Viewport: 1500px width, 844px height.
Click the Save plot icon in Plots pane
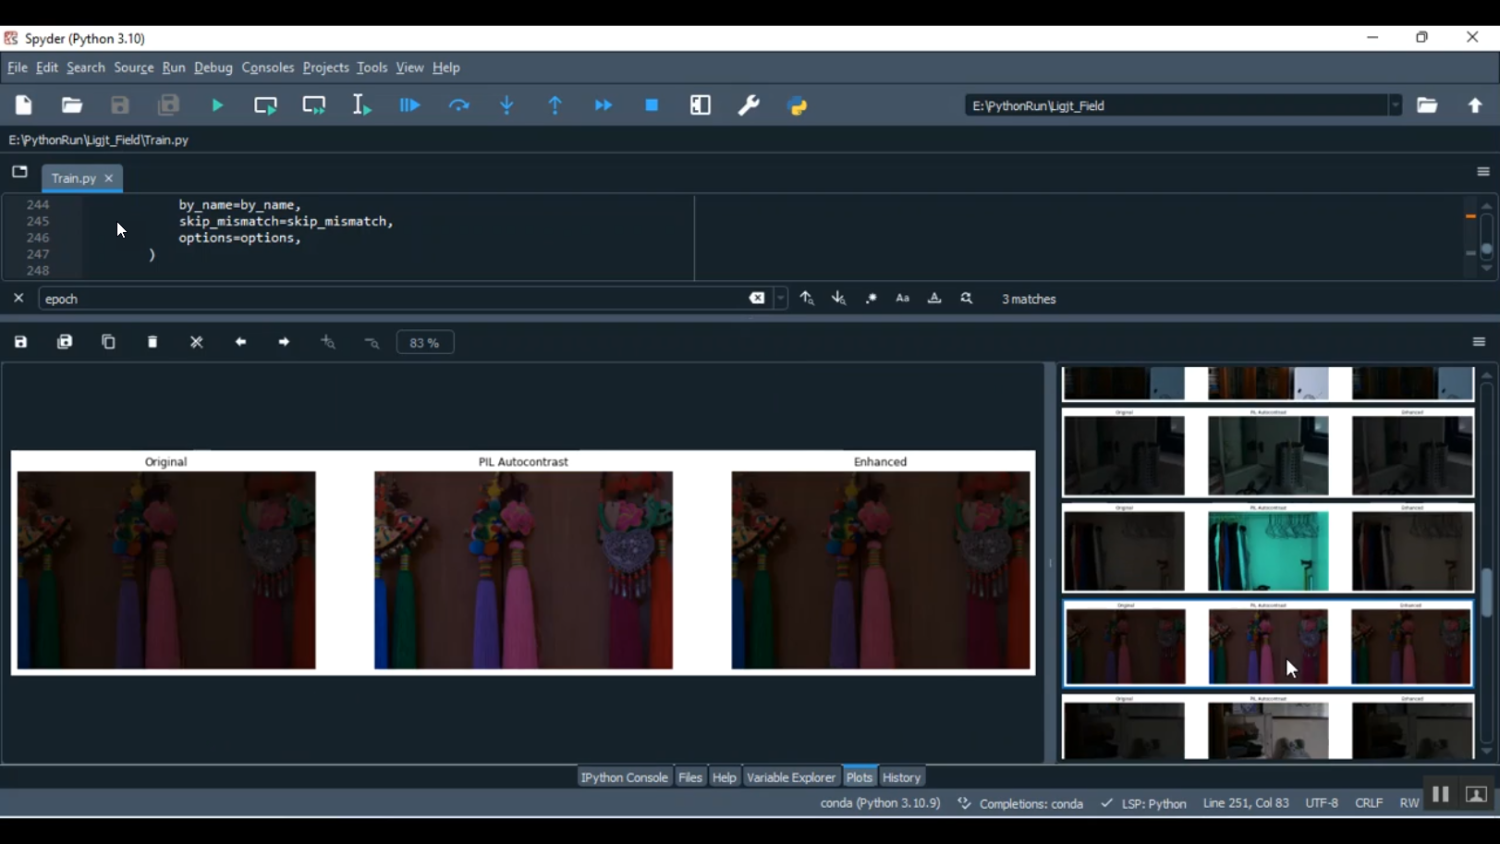click(x=21, y=342)
